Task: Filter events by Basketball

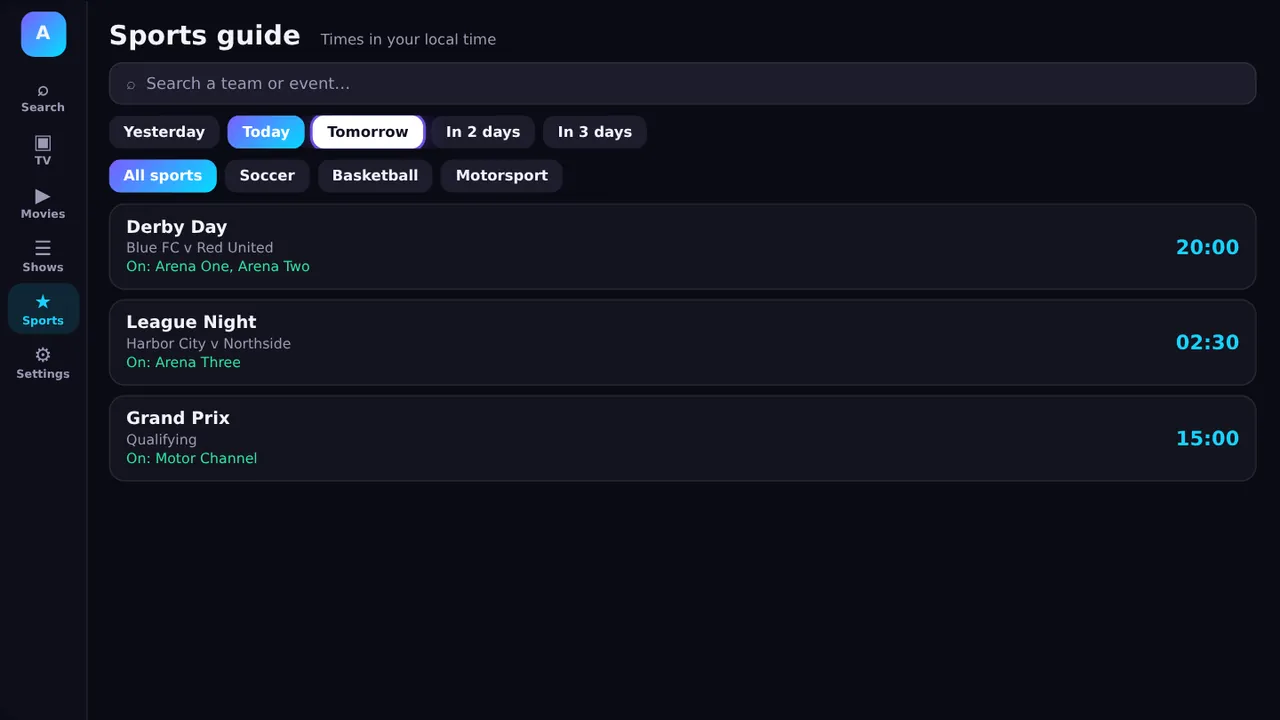Action: pos(375,176)
